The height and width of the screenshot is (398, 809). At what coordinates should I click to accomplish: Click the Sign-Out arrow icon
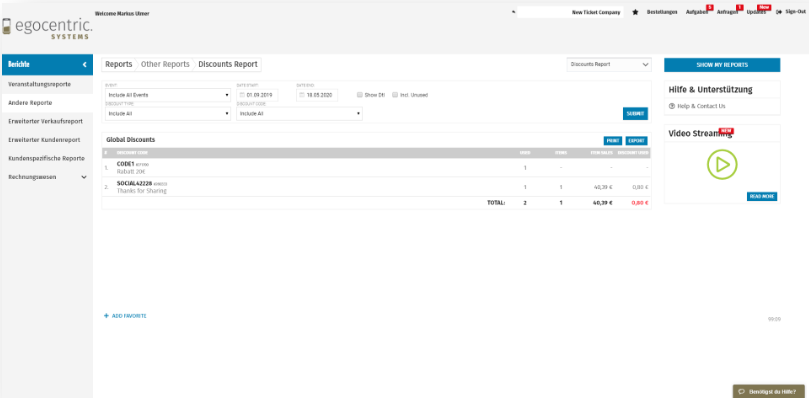click(x=779, y=12)
